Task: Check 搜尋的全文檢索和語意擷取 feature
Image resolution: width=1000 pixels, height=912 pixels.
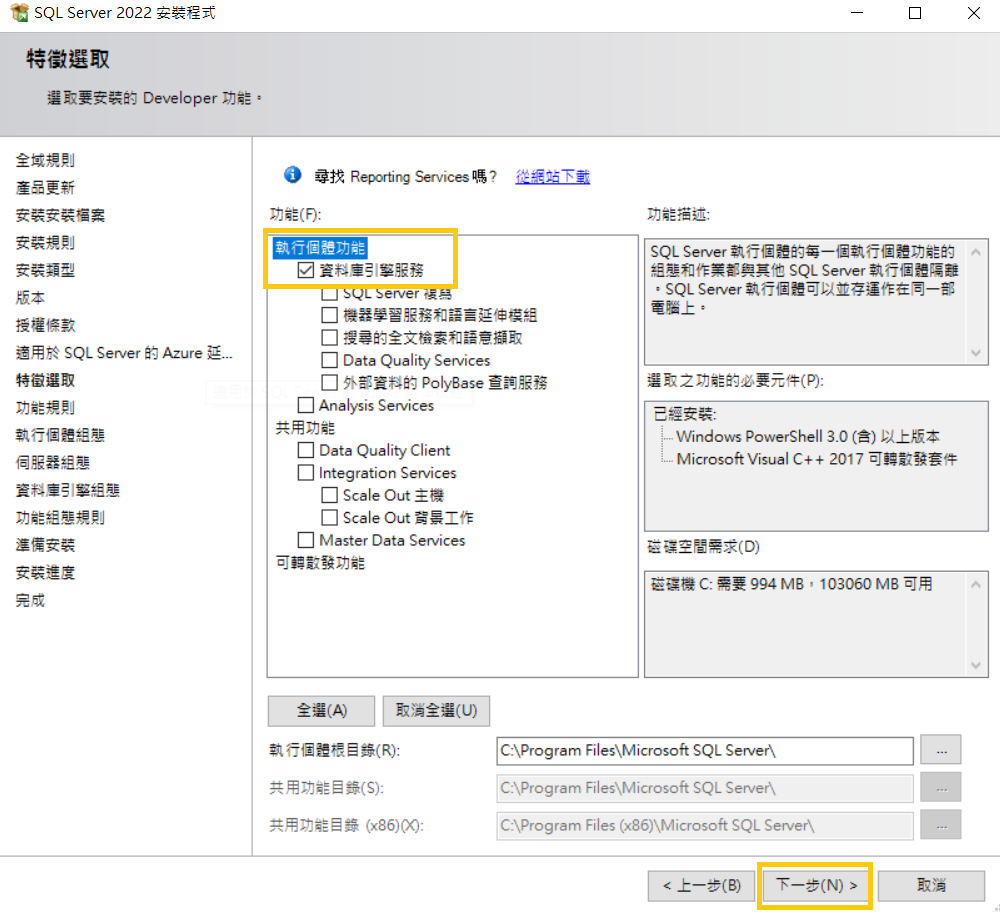Action: [330, 337]
